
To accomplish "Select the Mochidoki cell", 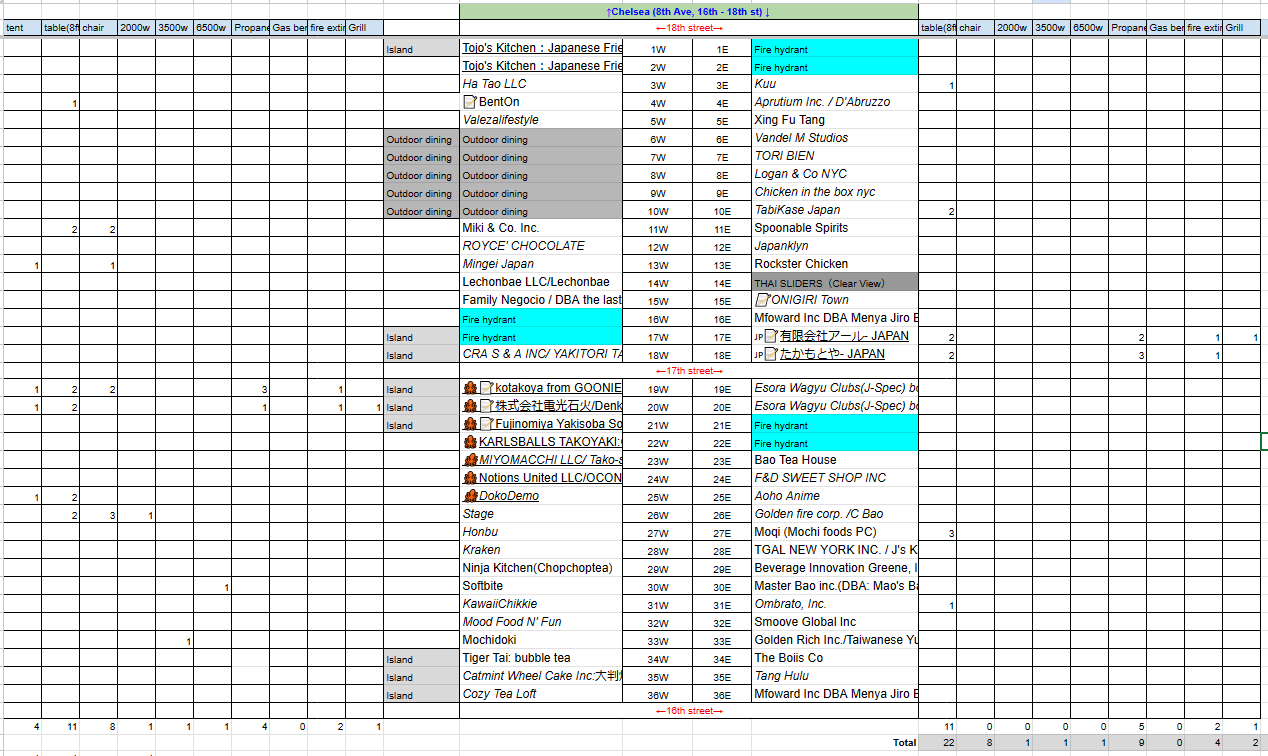I will click(x=541, y=640).
